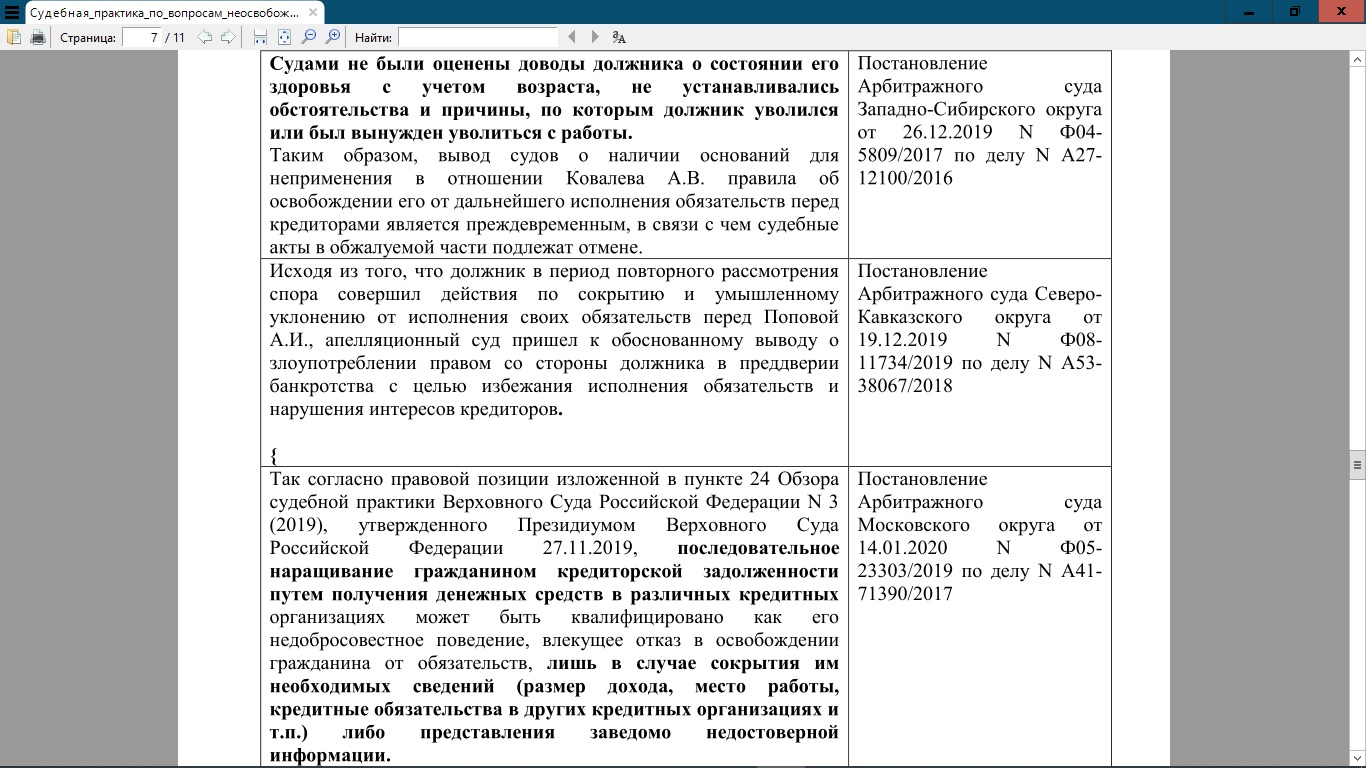Click the Print icon in toolbar
Viewport: 1366px width, 768px height.
(38, 37)
